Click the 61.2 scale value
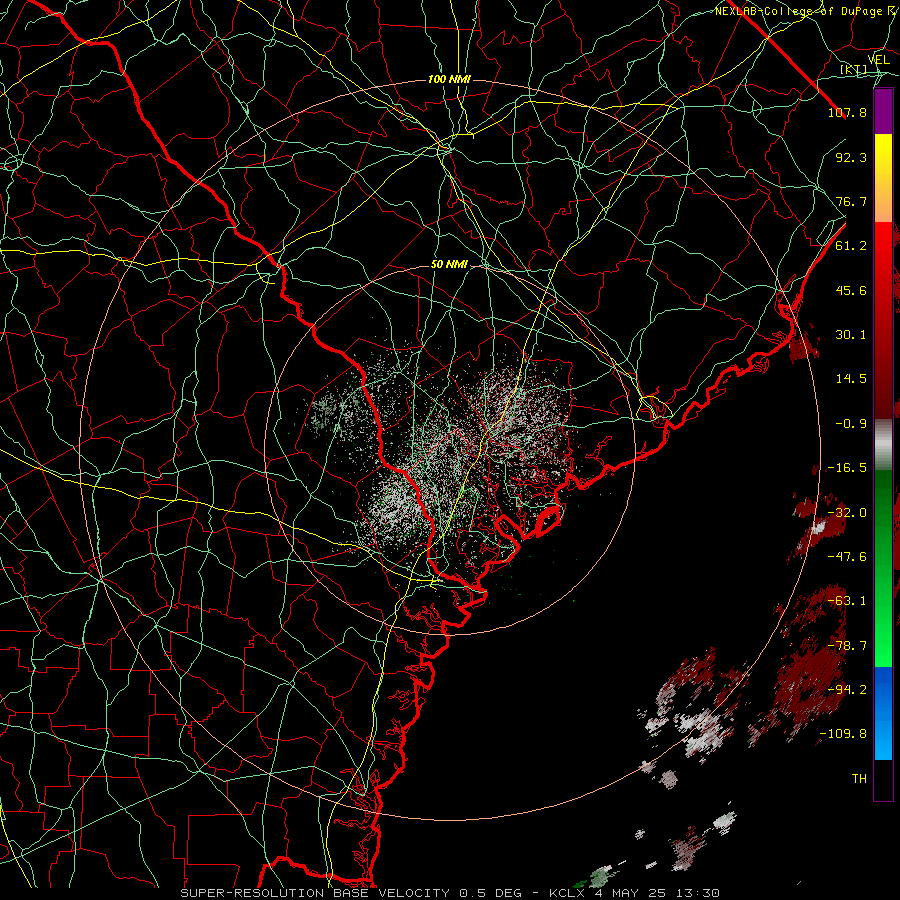900x900 pixels. pos(851,246)
